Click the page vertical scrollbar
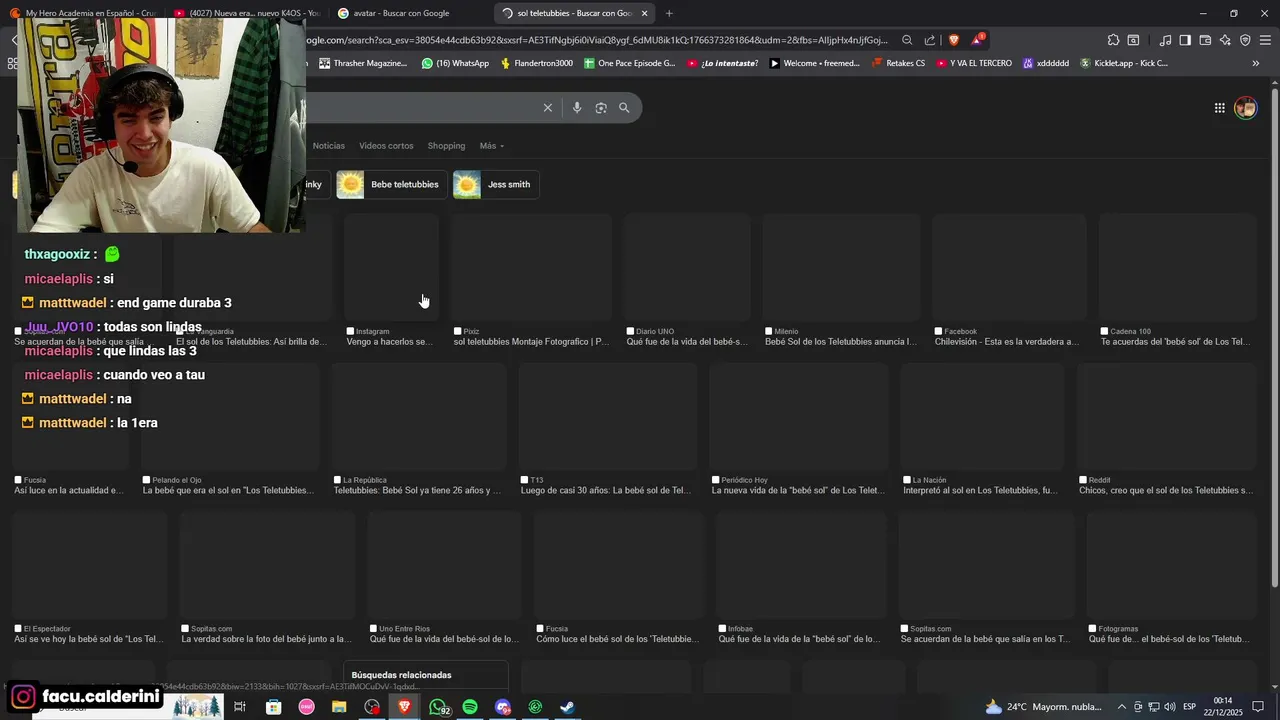The height and width of the screenshot is (720, 1280). 1273,340
